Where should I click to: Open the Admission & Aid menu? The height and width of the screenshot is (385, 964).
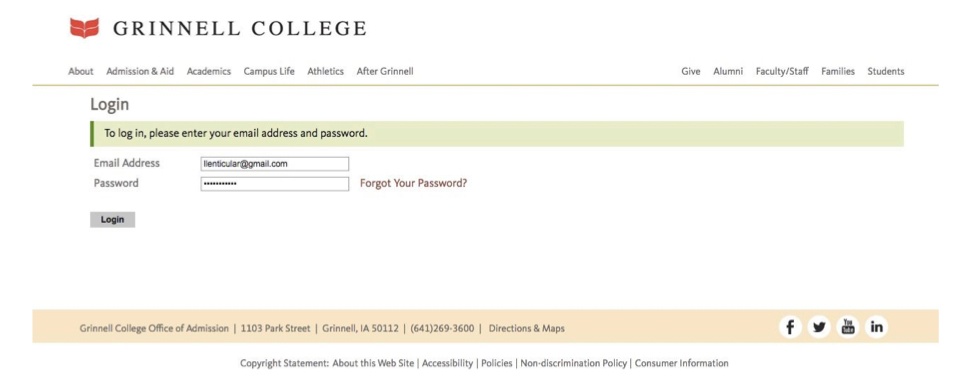140,71
